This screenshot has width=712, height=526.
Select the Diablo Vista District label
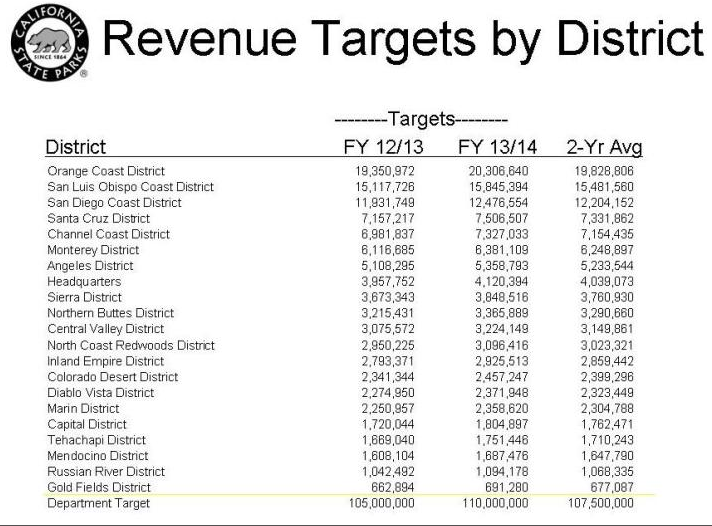(x=101, y=393)
